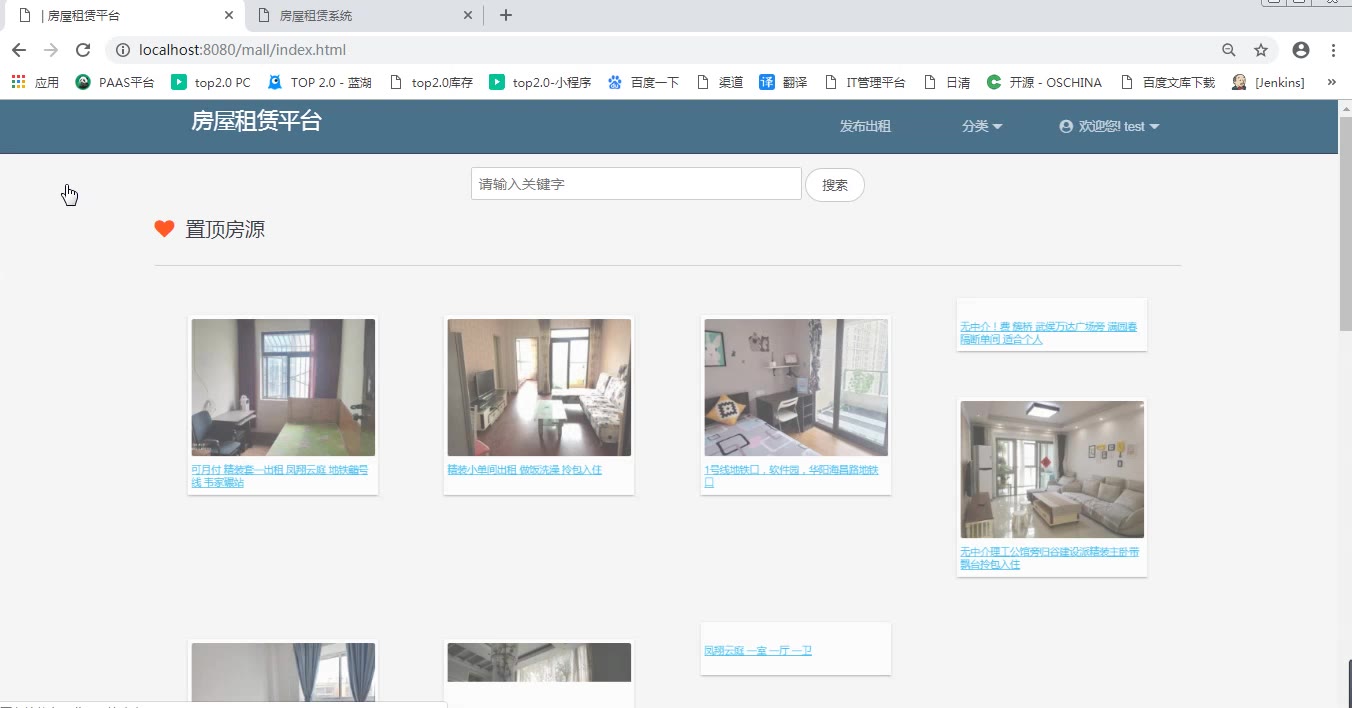Switch to the 房屋租赁系统 tab

(x=364, y=15)
